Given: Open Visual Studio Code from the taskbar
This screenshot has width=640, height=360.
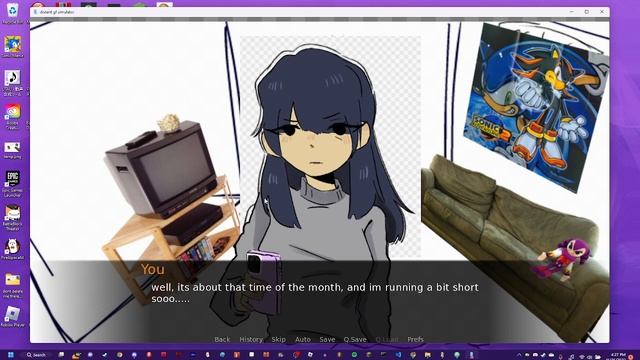Looking at the screenshot, I should (398, 355).
